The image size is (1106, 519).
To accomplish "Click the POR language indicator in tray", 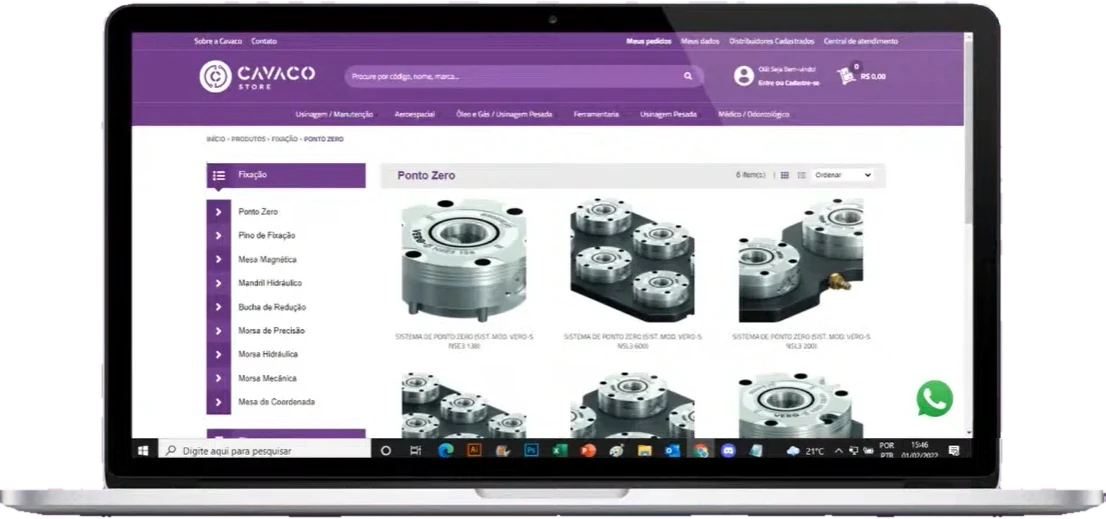I will coord(887,446).
